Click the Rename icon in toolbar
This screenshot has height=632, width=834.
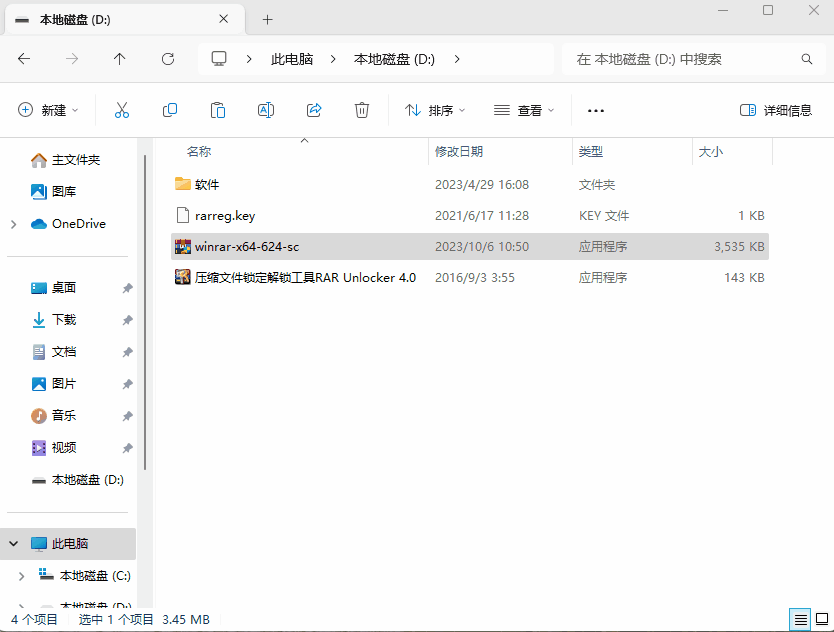(266, 110)
